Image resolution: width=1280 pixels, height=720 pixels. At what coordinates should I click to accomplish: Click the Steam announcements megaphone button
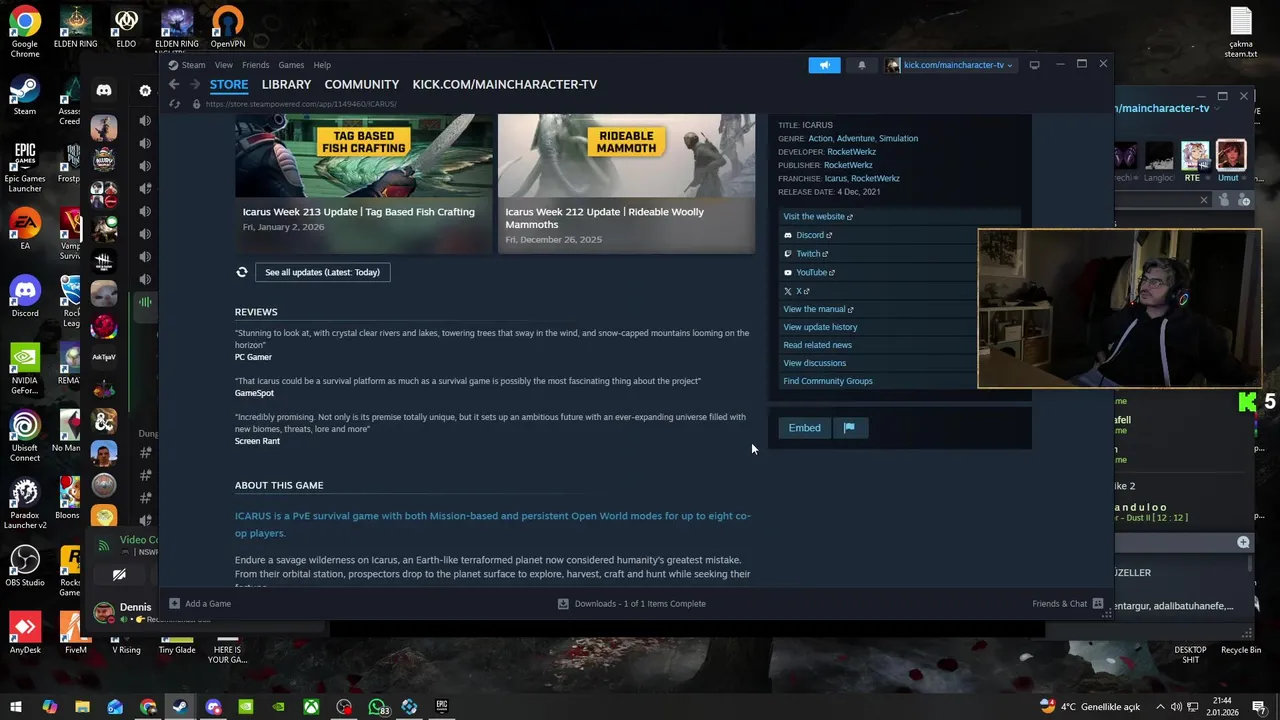[x=824, y=65]
